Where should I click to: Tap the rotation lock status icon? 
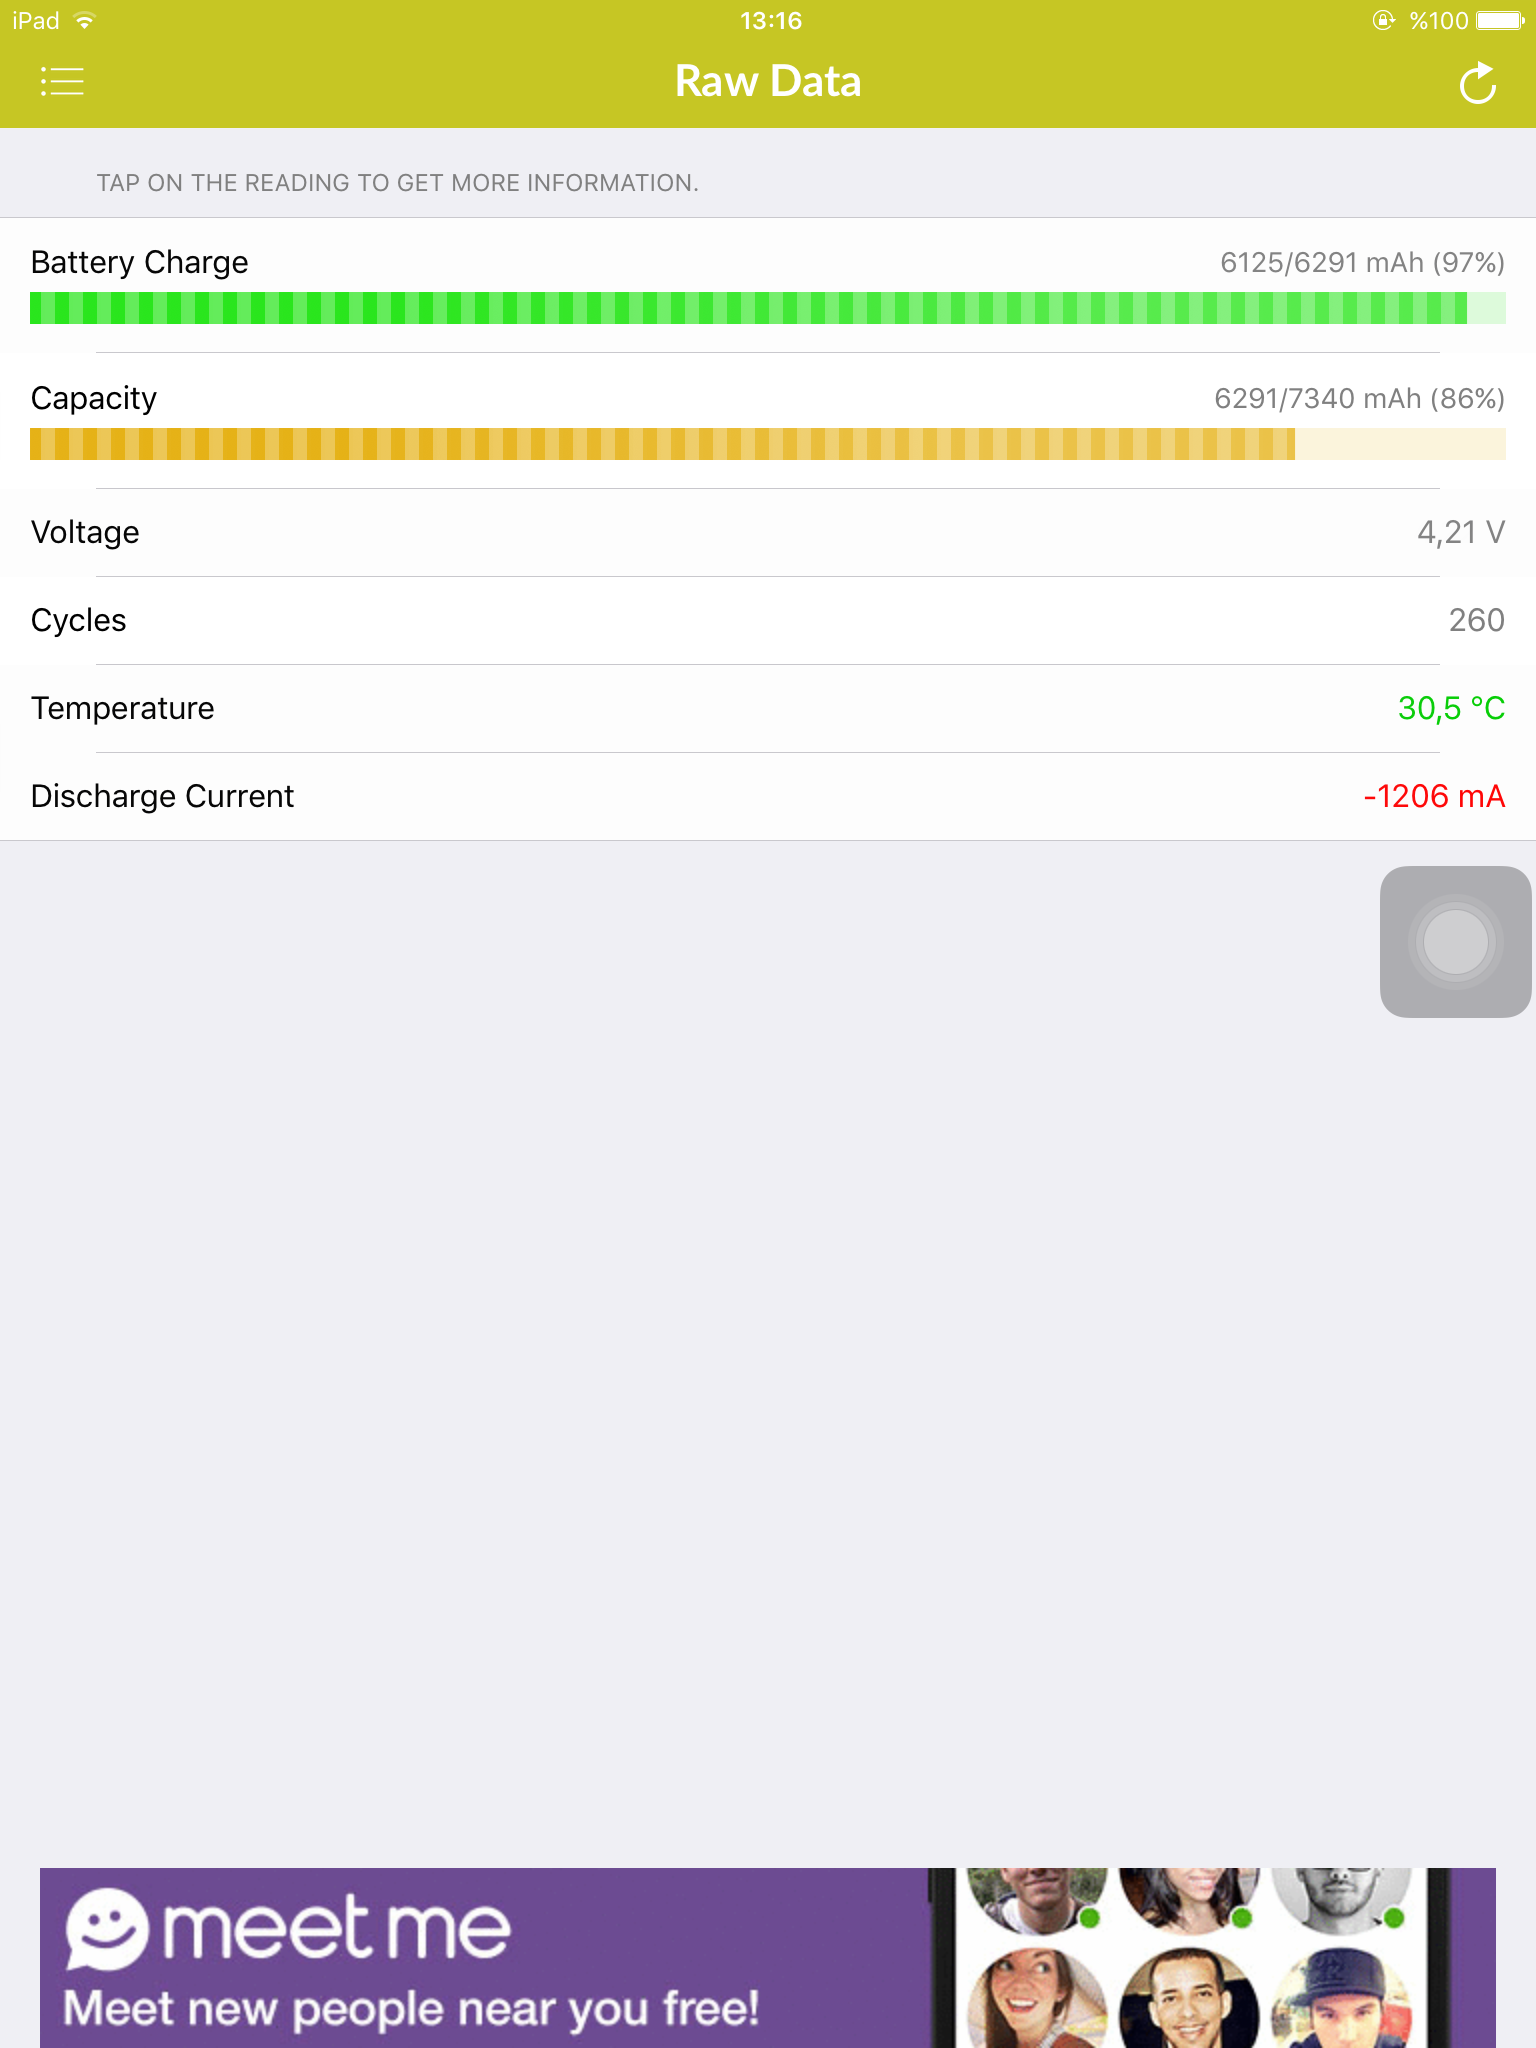1383,21
